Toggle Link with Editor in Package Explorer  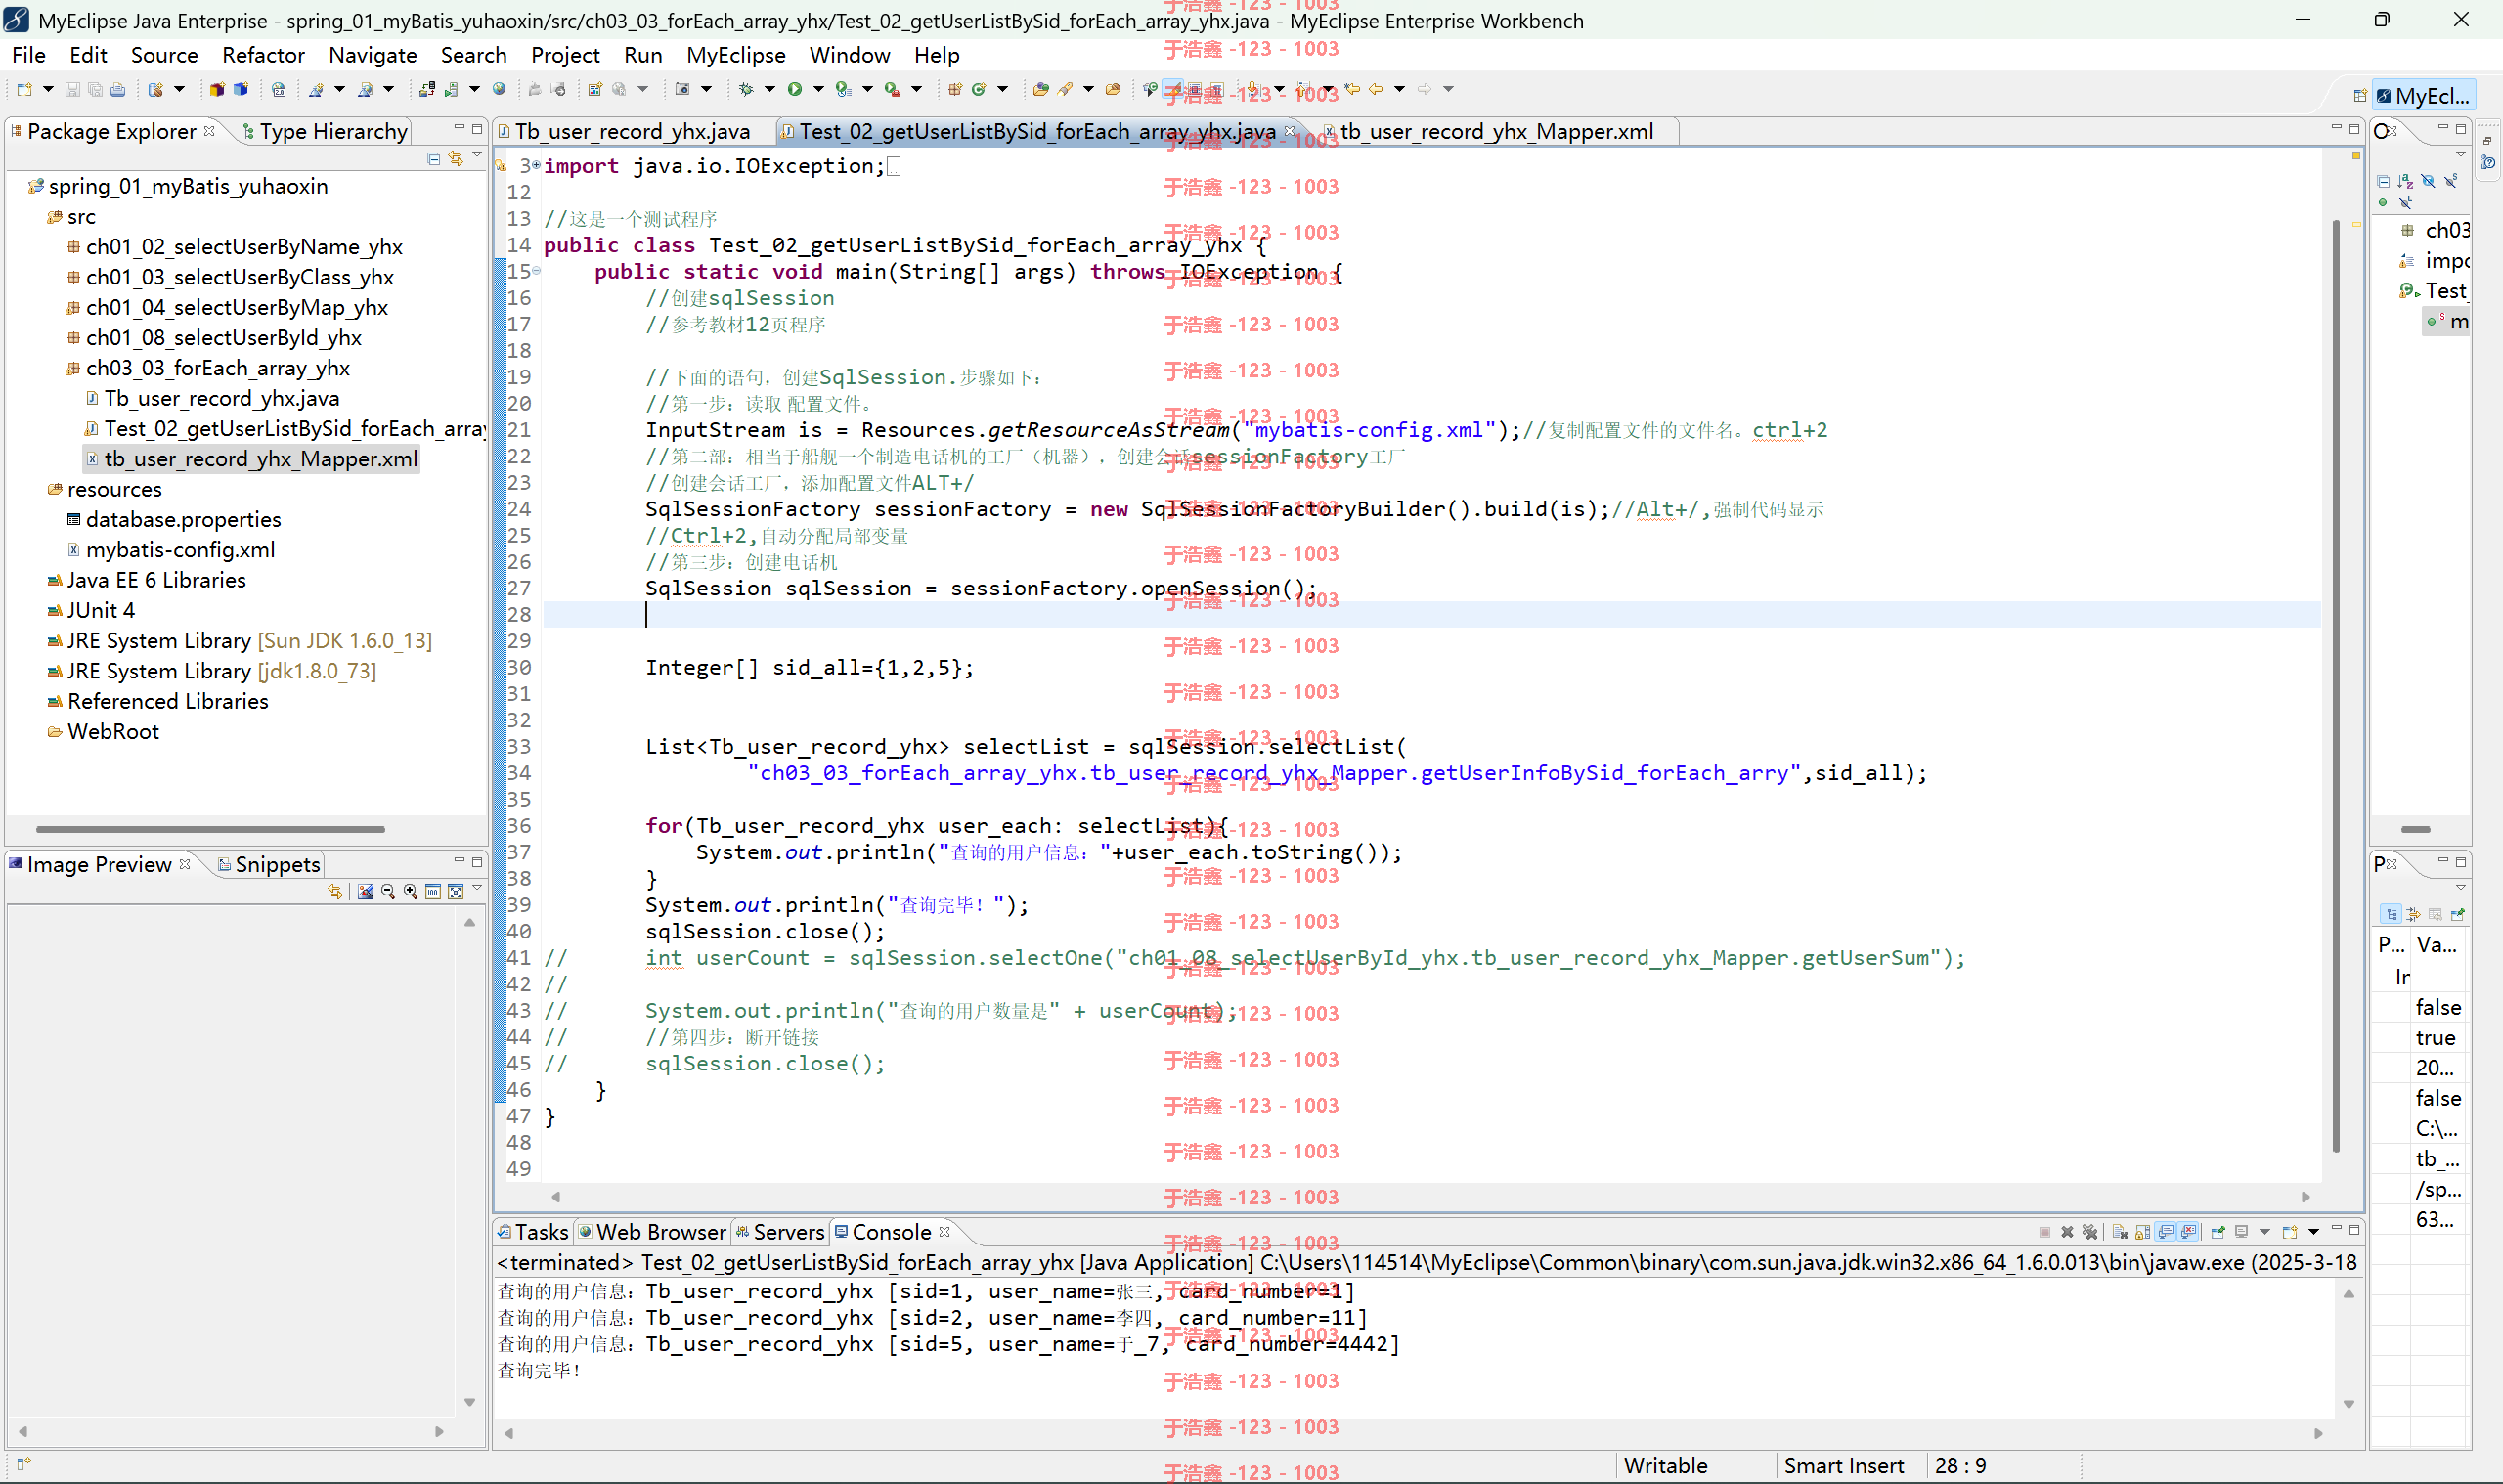456,159
